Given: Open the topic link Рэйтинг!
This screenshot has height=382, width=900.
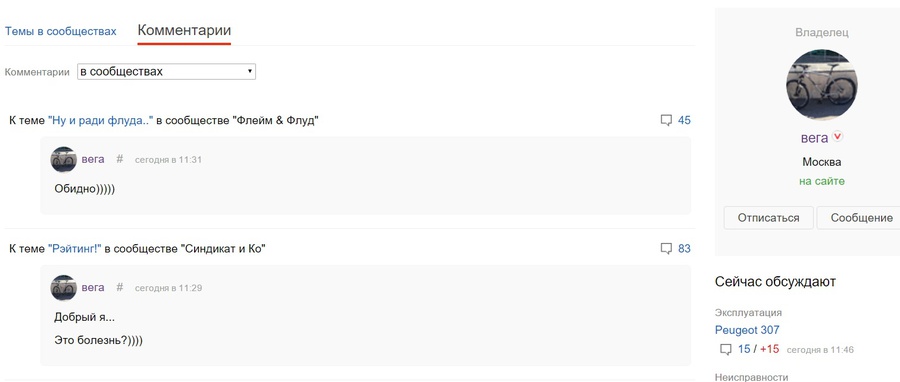Looking at the screenshot, I should 75,249.
